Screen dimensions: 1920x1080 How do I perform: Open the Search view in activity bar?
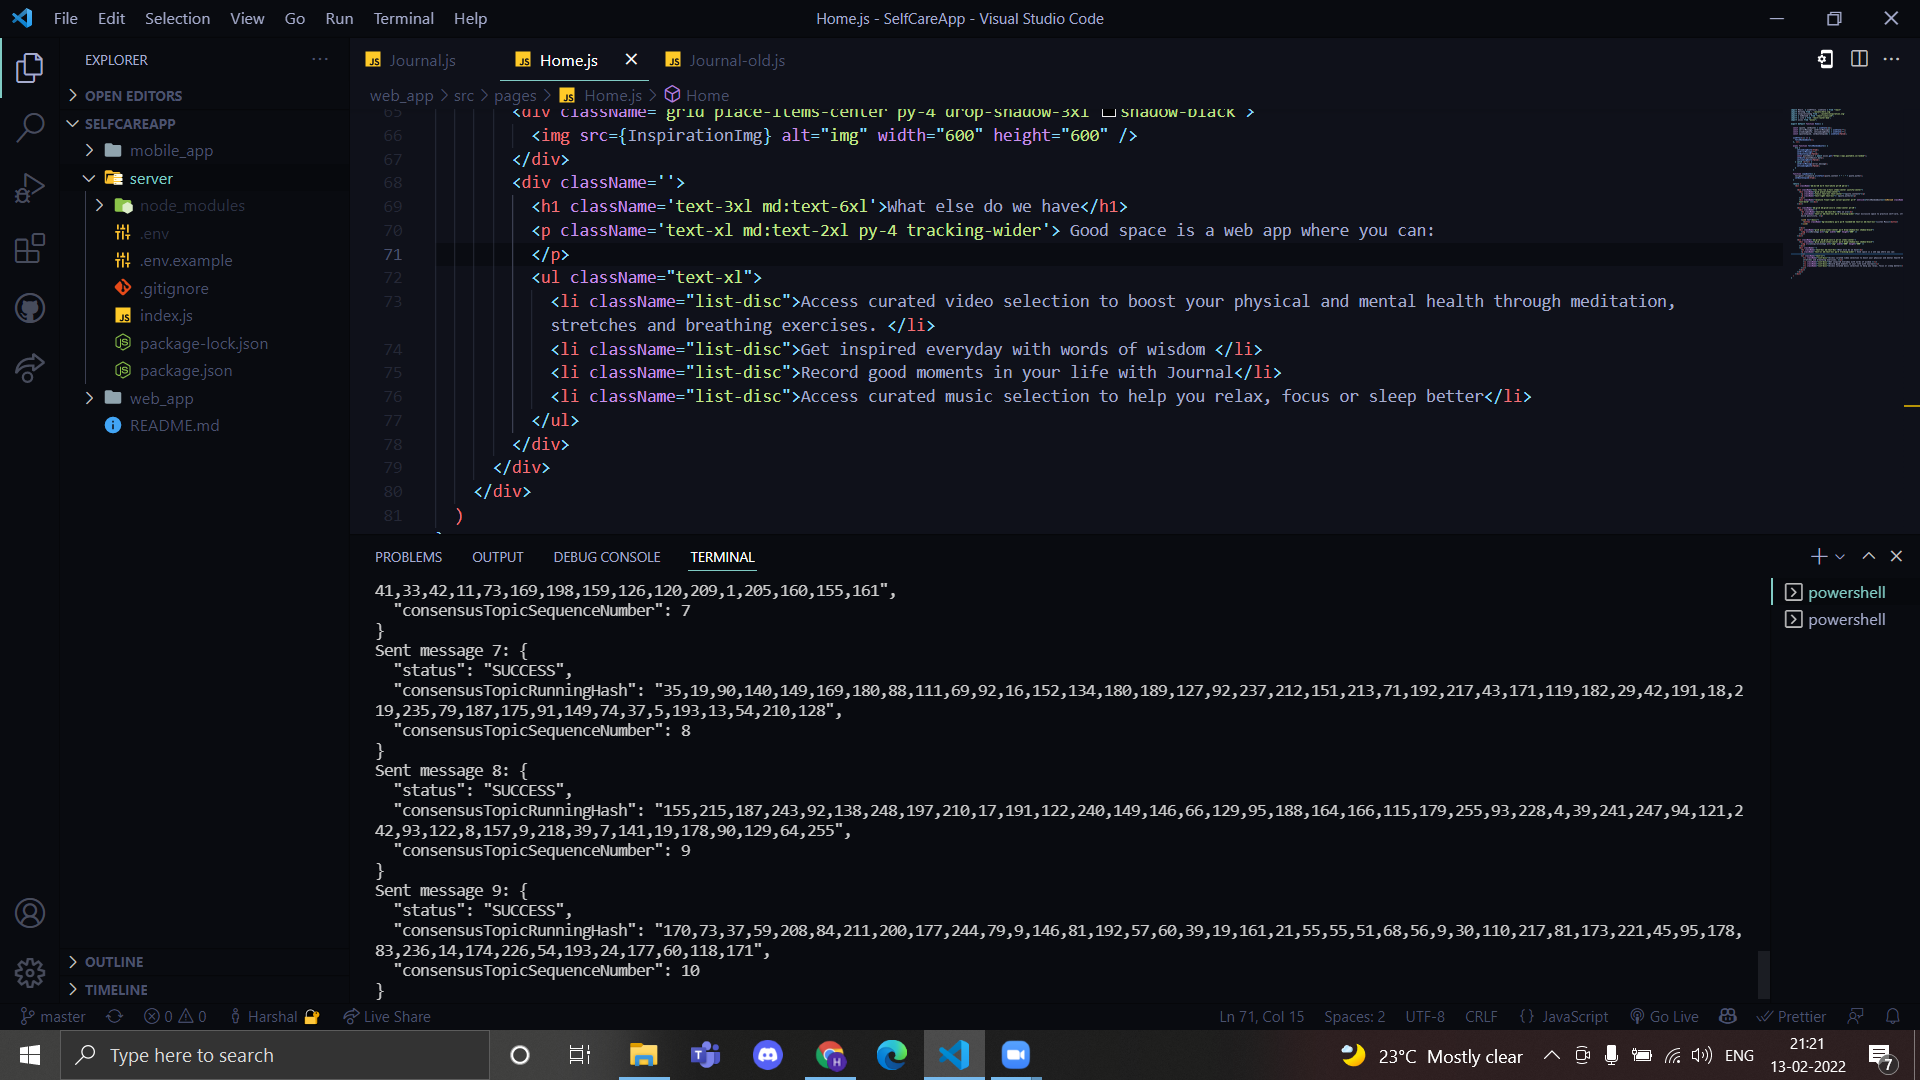tap(30, 127)
